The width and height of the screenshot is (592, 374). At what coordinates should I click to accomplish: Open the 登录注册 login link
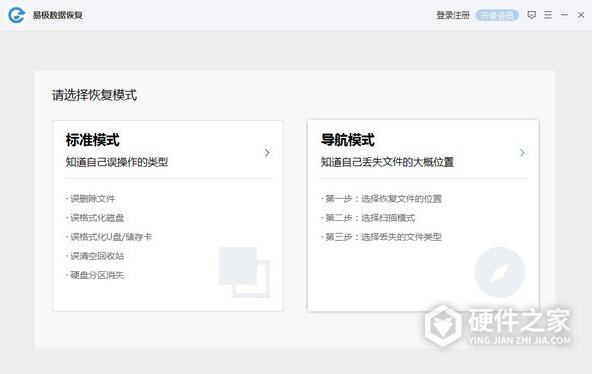pos(453,15)
